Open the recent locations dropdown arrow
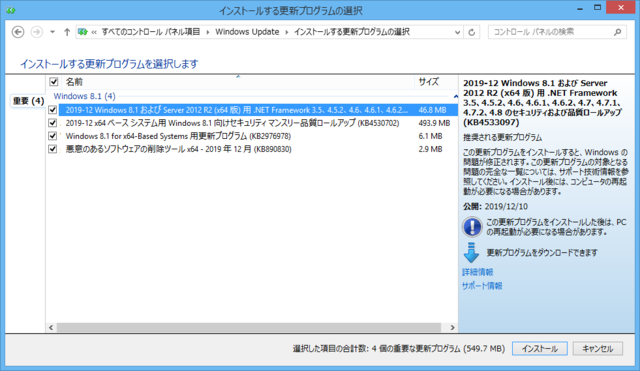The width and height of the screenshot is (640, 371). click(x=52, y=32)
